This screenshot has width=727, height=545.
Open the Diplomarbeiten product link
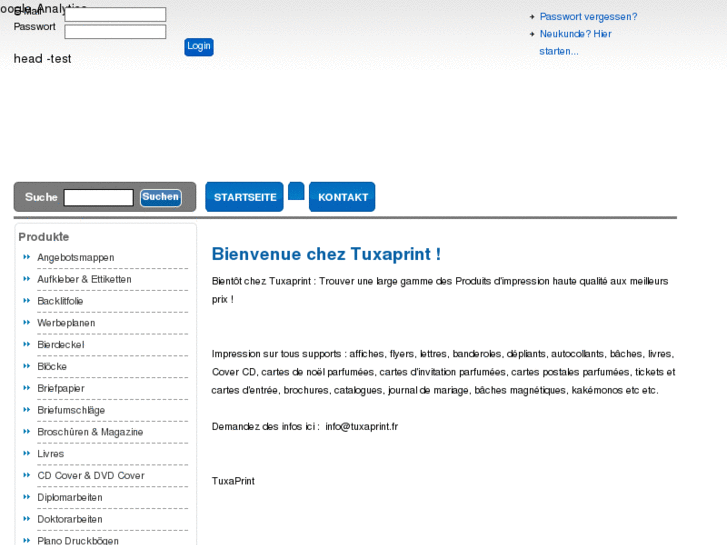[70, 497]
